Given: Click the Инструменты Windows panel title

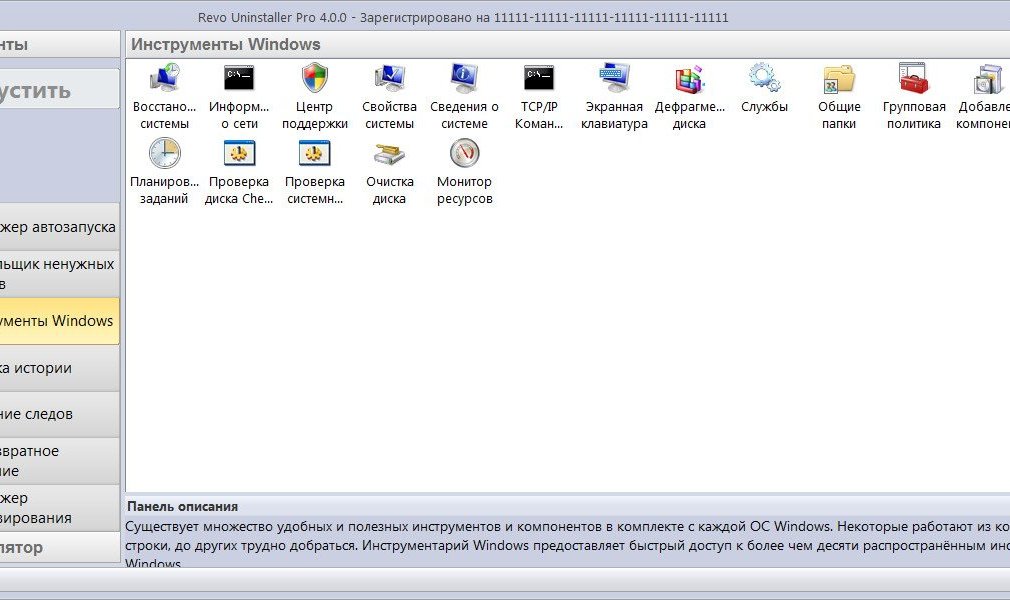Looking at the screenshot, I should pos(225,44).
